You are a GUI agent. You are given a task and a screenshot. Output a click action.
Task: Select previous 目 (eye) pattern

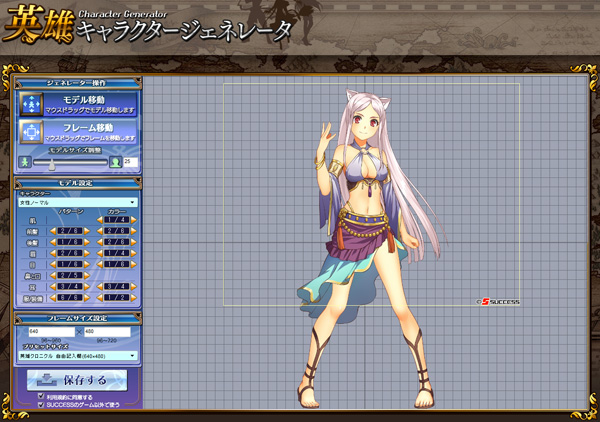[x=53, y=264]
